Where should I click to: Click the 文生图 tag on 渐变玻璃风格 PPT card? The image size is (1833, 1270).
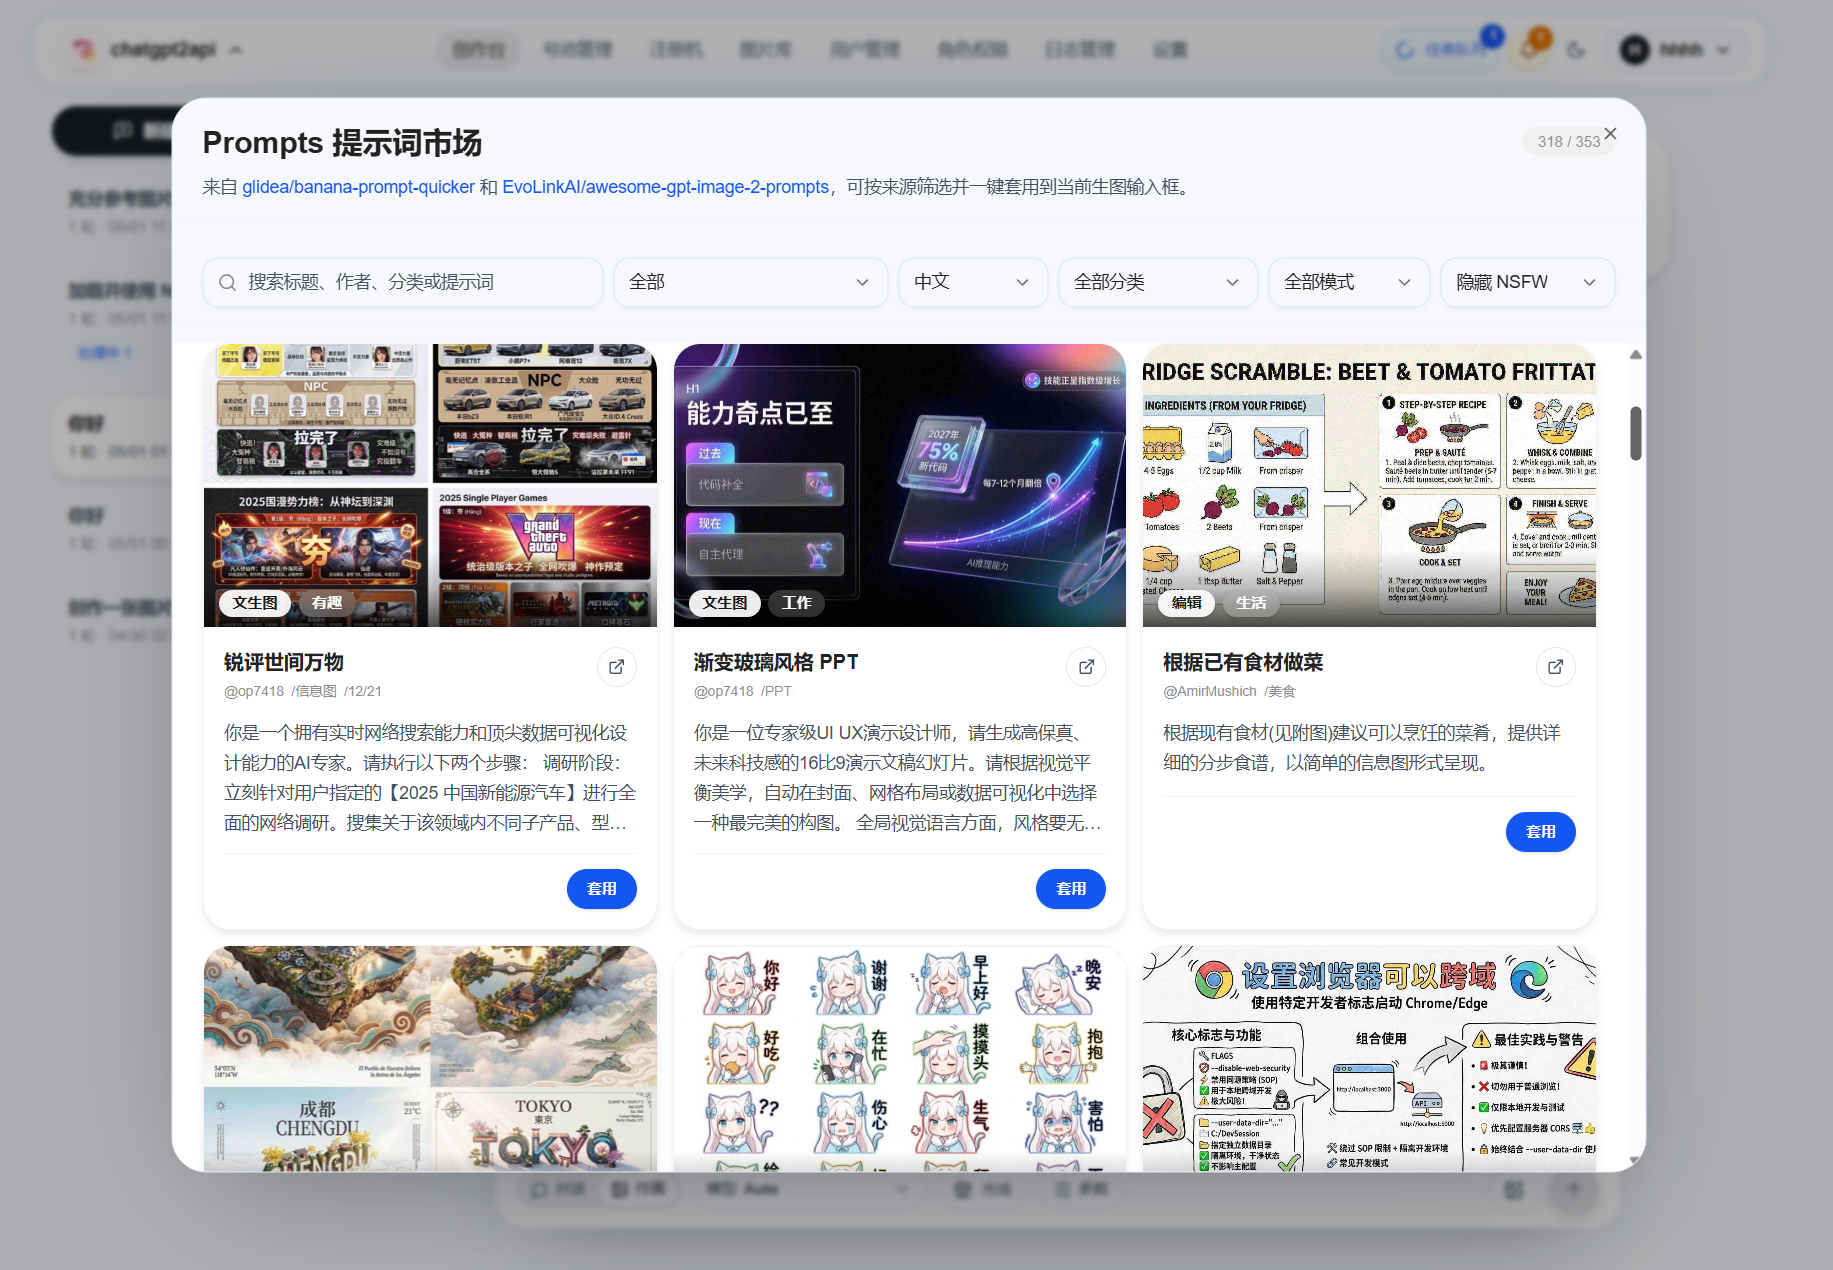click(725, 603)
